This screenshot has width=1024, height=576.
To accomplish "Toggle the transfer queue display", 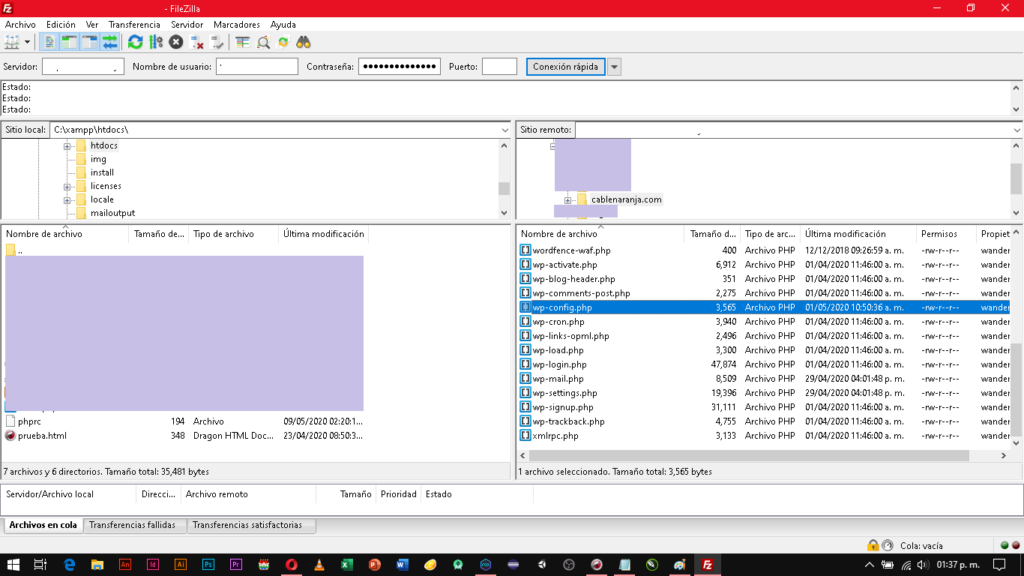I will [x=110, y=42].
